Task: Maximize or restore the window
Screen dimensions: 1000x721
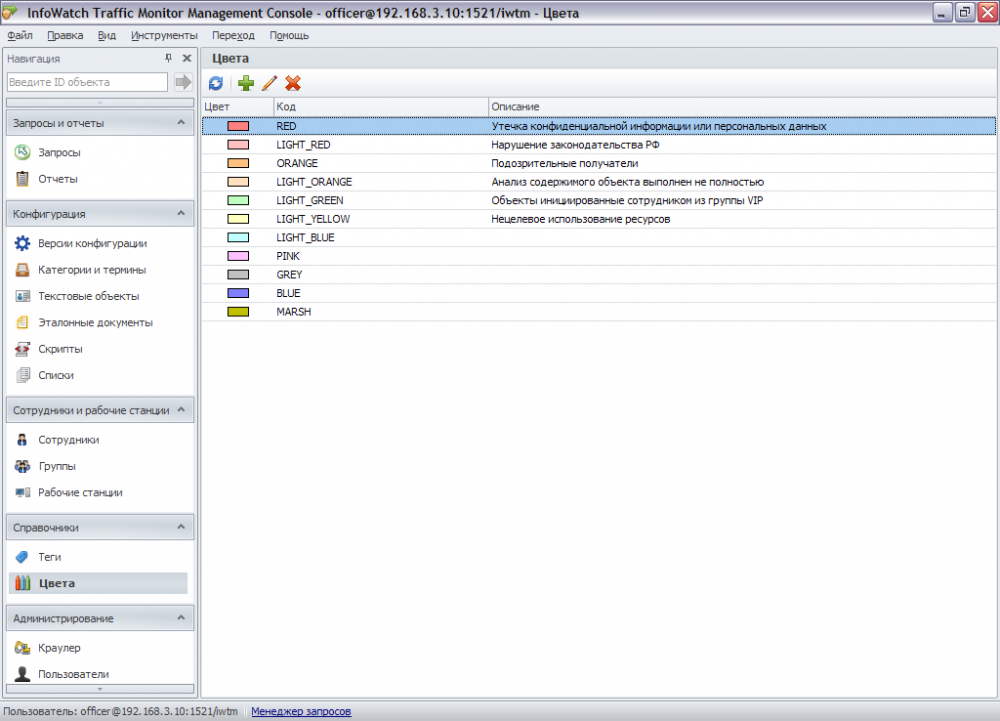Action: tap(964, 12)
